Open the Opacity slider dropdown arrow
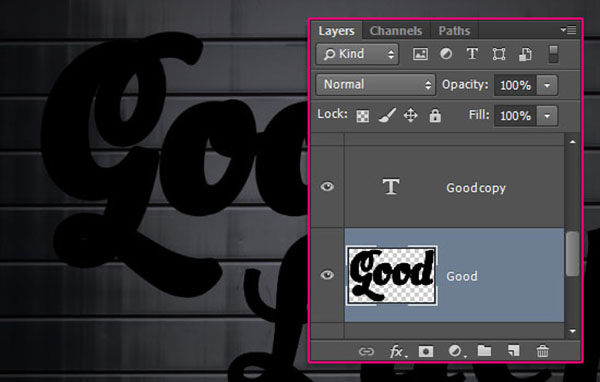 pos(547,85)
